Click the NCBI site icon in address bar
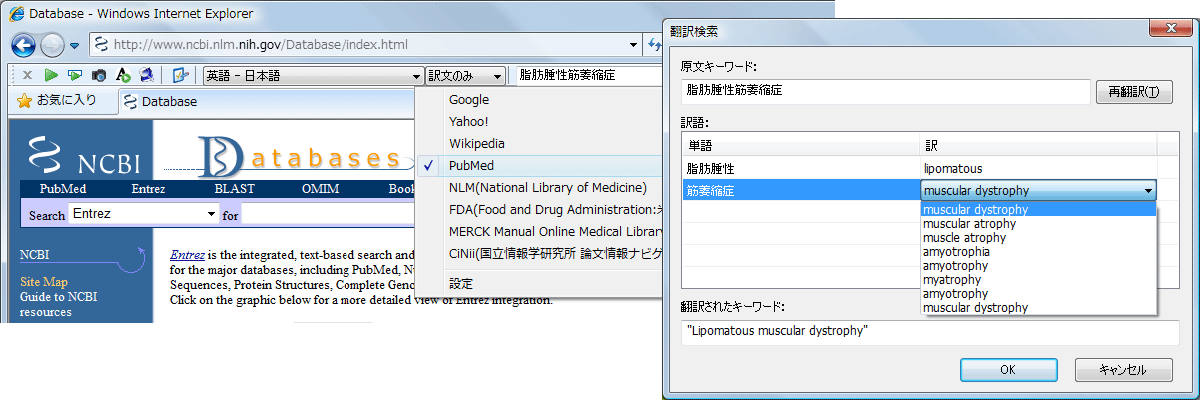Image resolution: width=1200 pixels, height=400 pixels. pyautogui.click(x=101, y=44)
